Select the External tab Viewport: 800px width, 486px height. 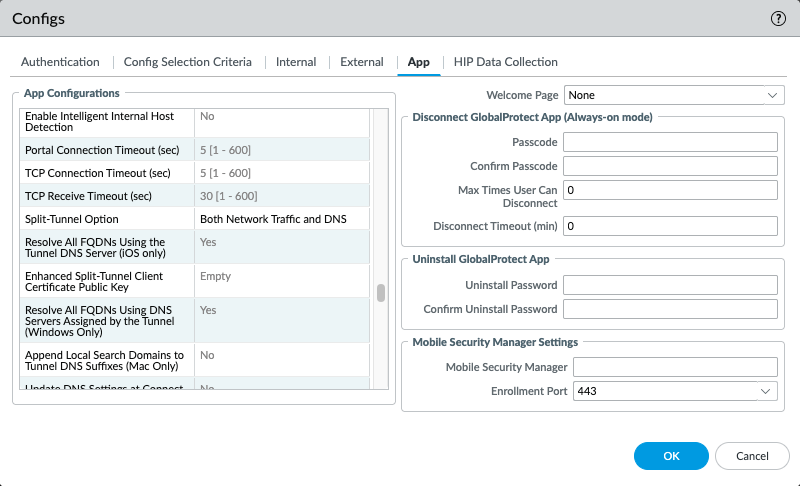(x=361, y=62)
